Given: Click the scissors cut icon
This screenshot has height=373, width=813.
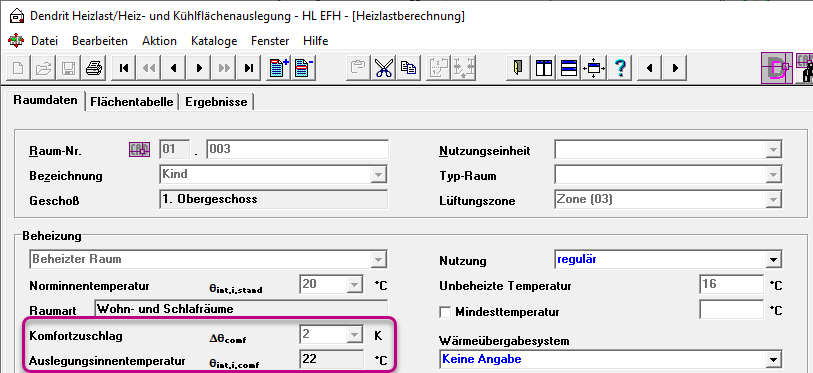Looking at the screenshot, I should 384,68.
